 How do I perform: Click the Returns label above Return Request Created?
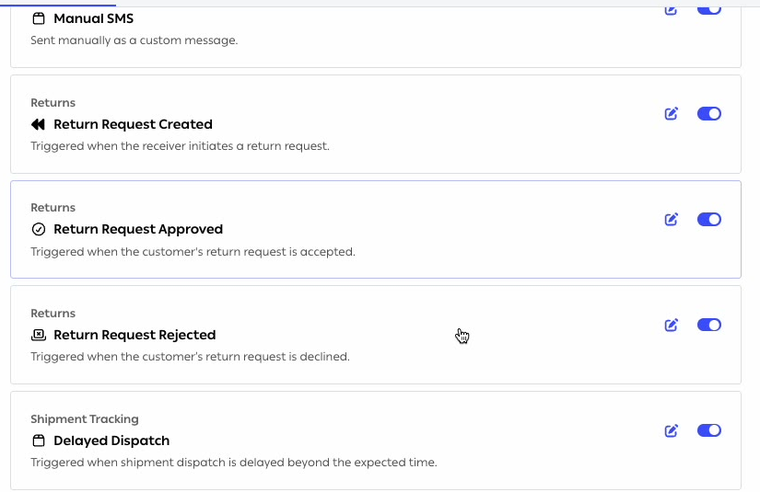53,103
